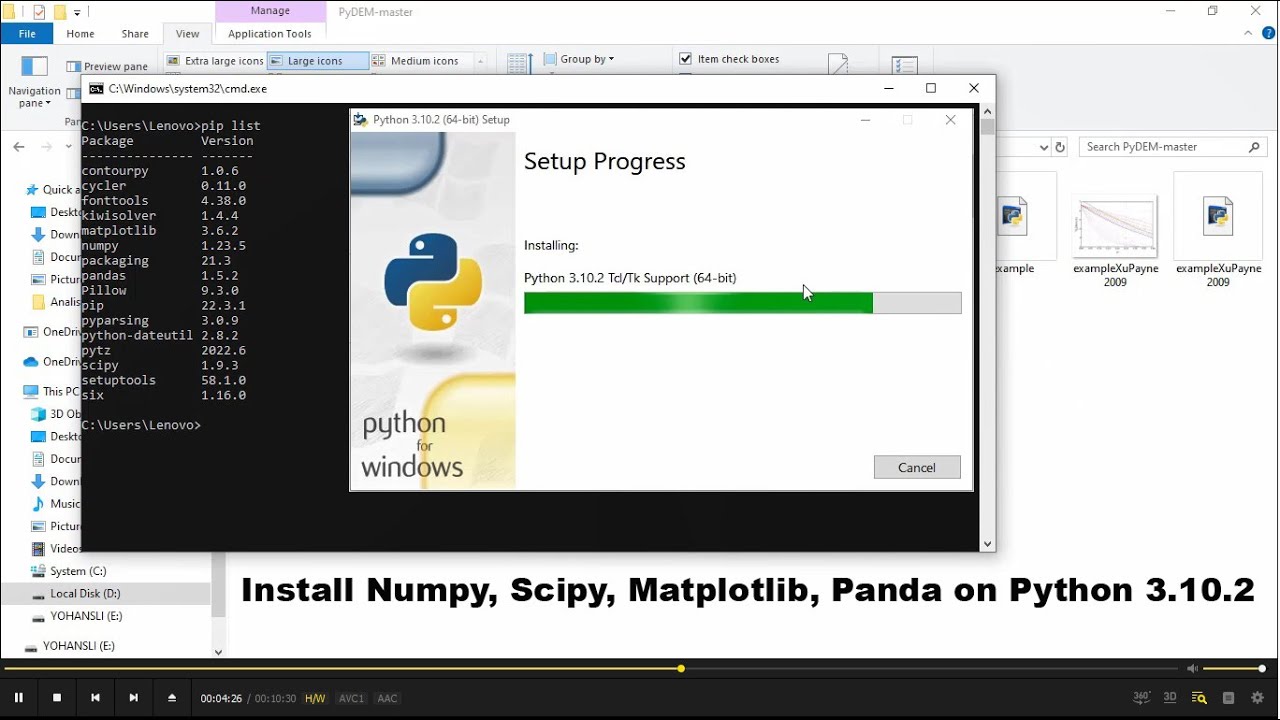Switch to the Home ribbon tab
This screenshot has height=720, width=1280.
pos(80,33)
